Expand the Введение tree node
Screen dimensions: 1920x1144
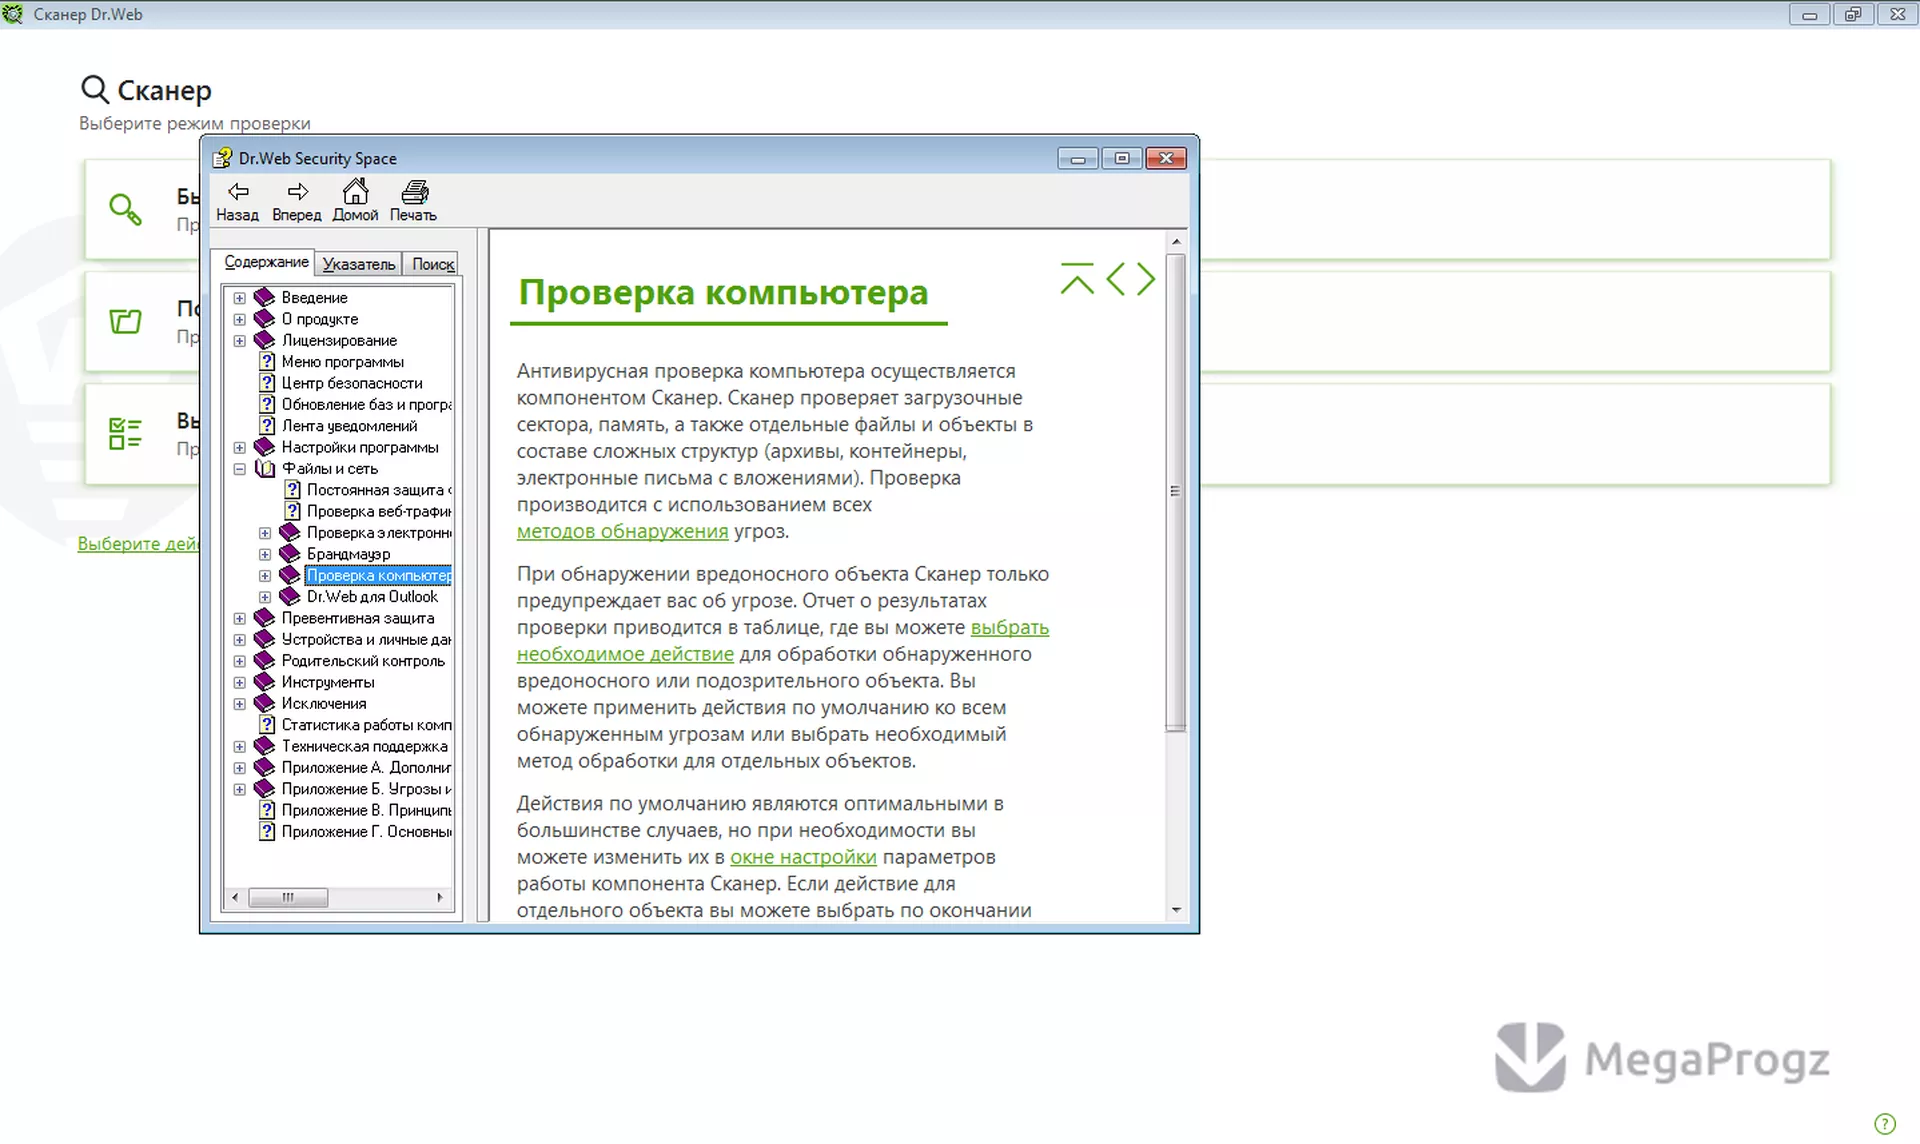239,298
